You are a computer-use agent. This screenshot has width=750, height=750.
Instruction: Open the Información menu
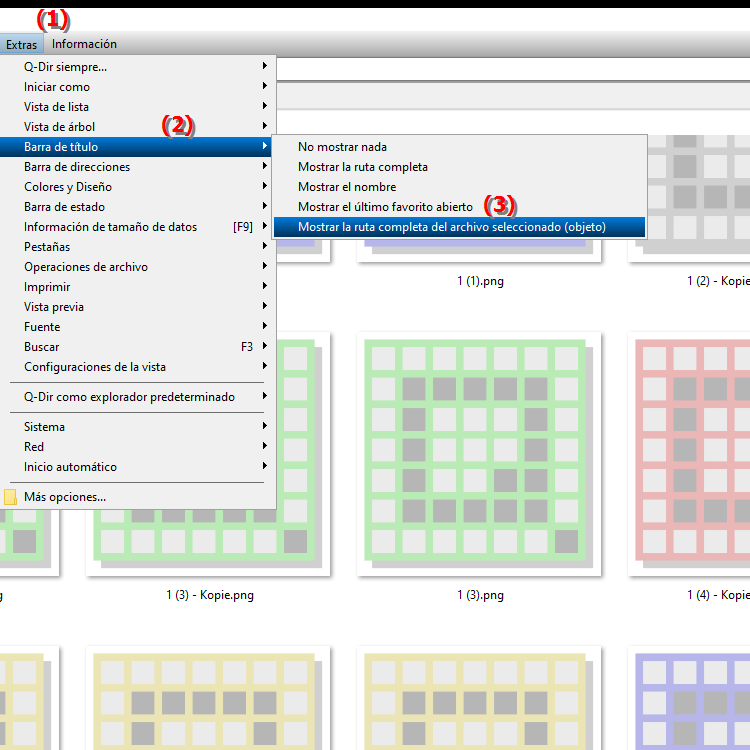84,44
